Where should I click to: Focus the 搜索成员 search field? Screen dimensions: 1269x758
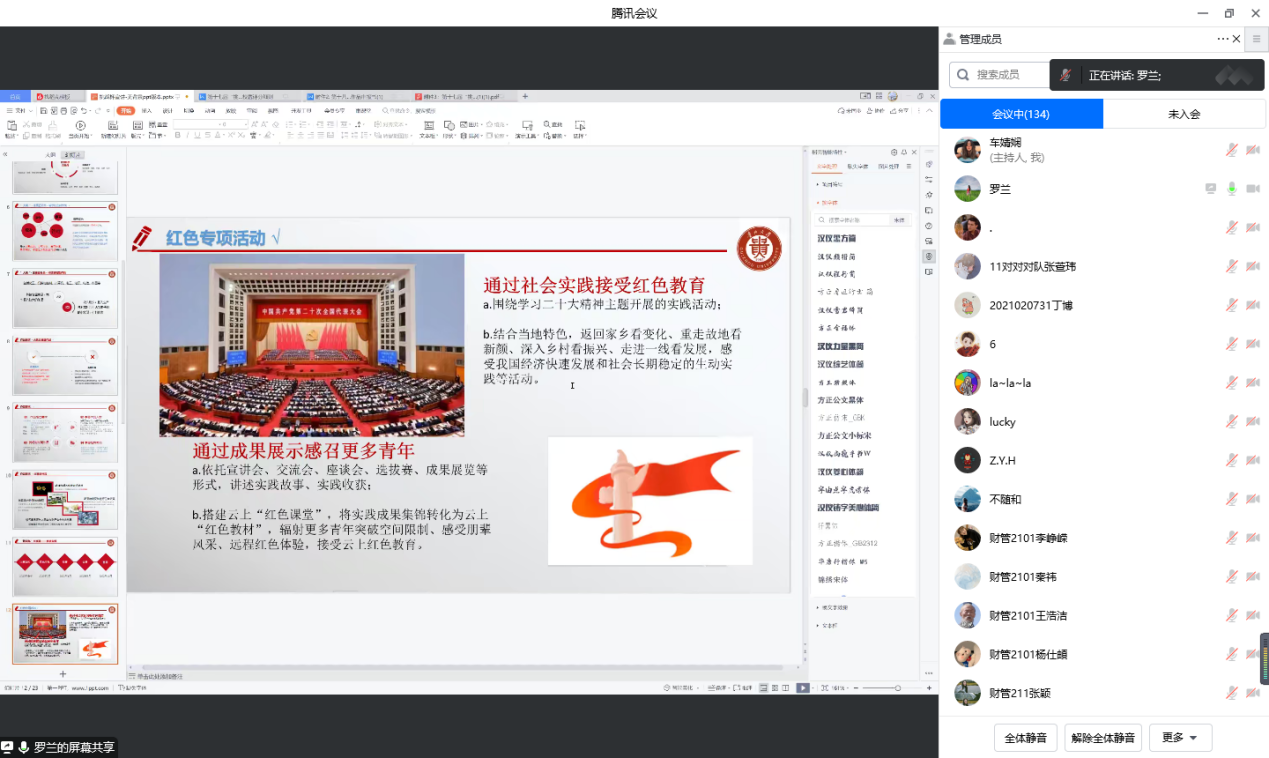(x=1000, y=75)
